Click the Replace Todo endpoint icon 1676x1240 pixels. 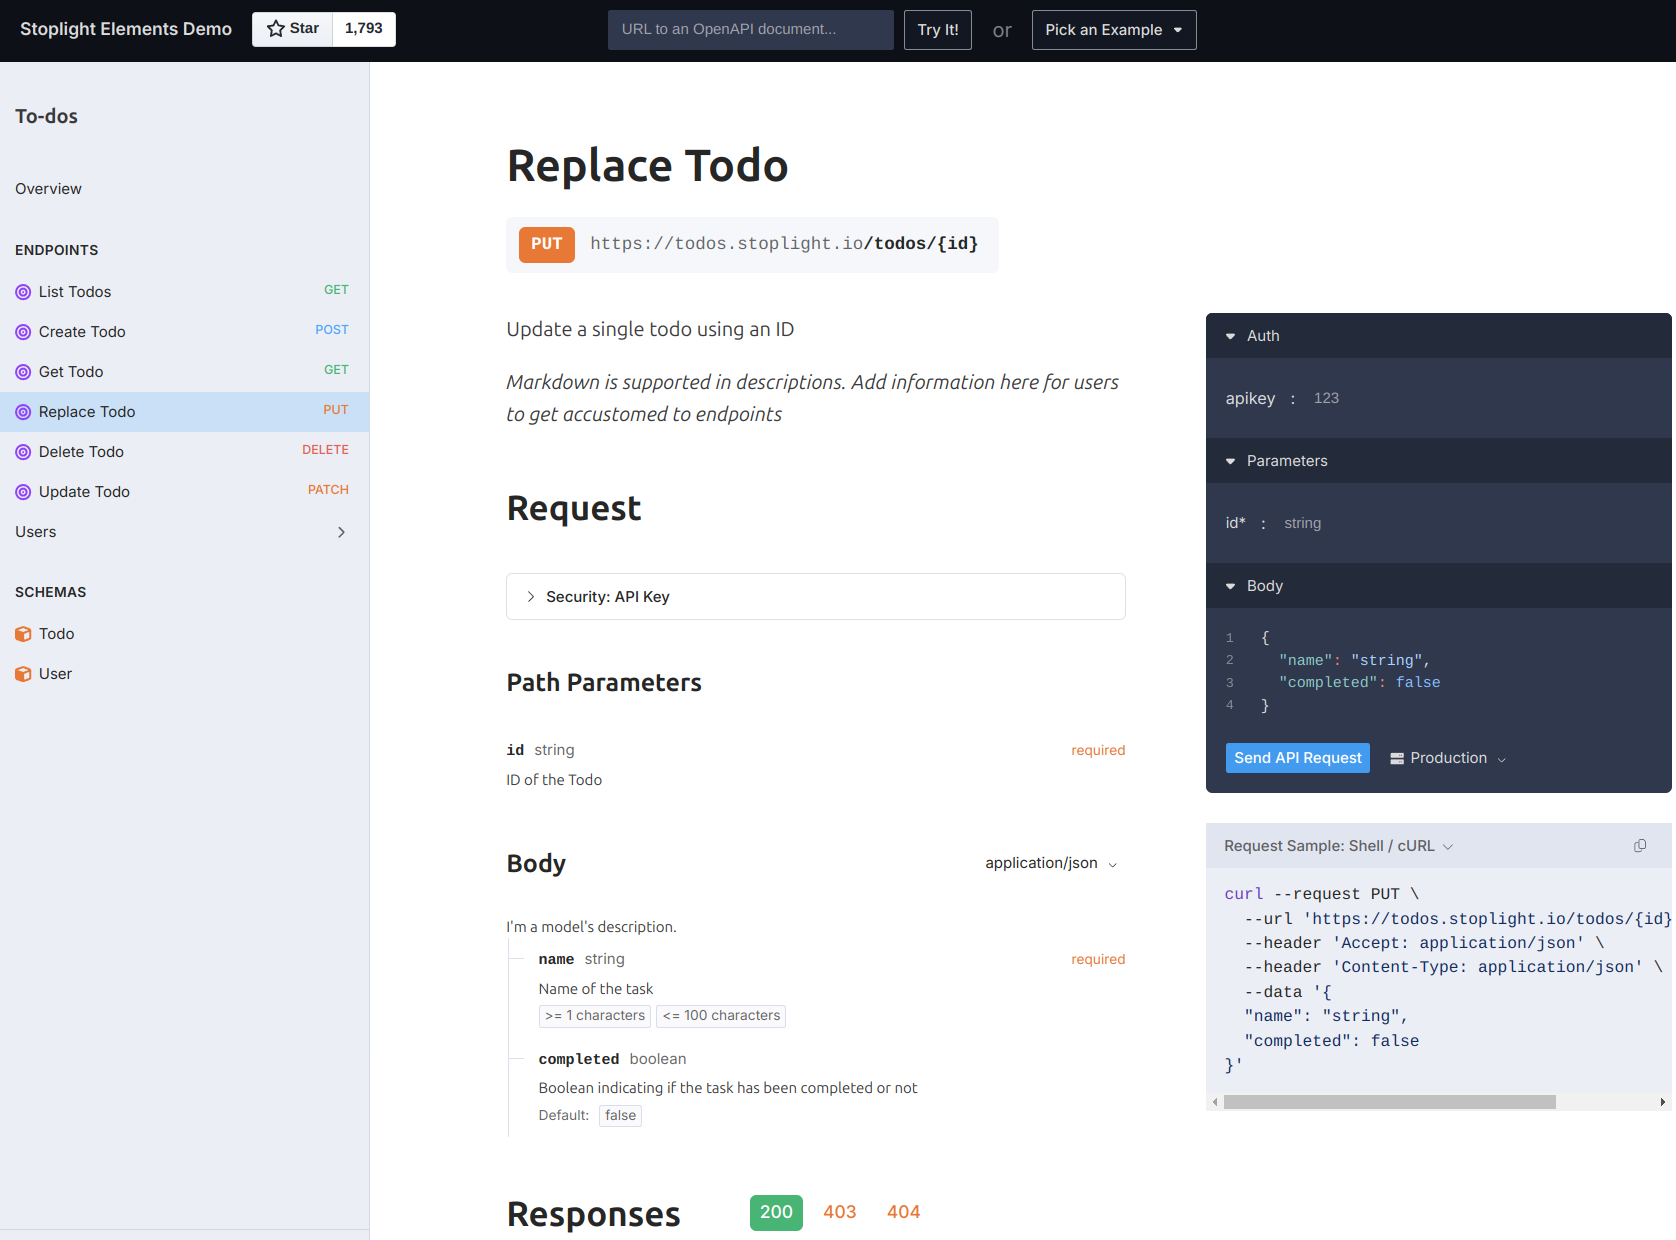point(23,412)
